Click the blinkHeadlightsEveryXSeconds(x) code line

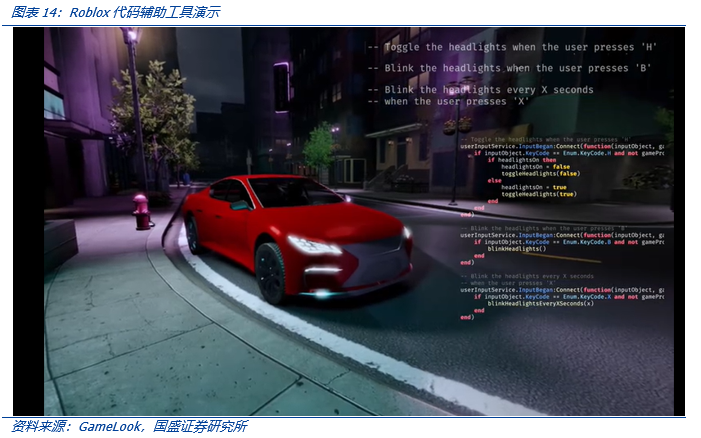pos(540,303)
